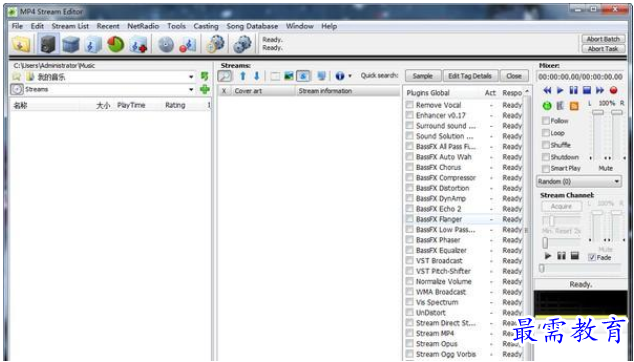Click the gear with clock toolbar icon
Viewport: 634px width, 362px height.
[215, 44]
